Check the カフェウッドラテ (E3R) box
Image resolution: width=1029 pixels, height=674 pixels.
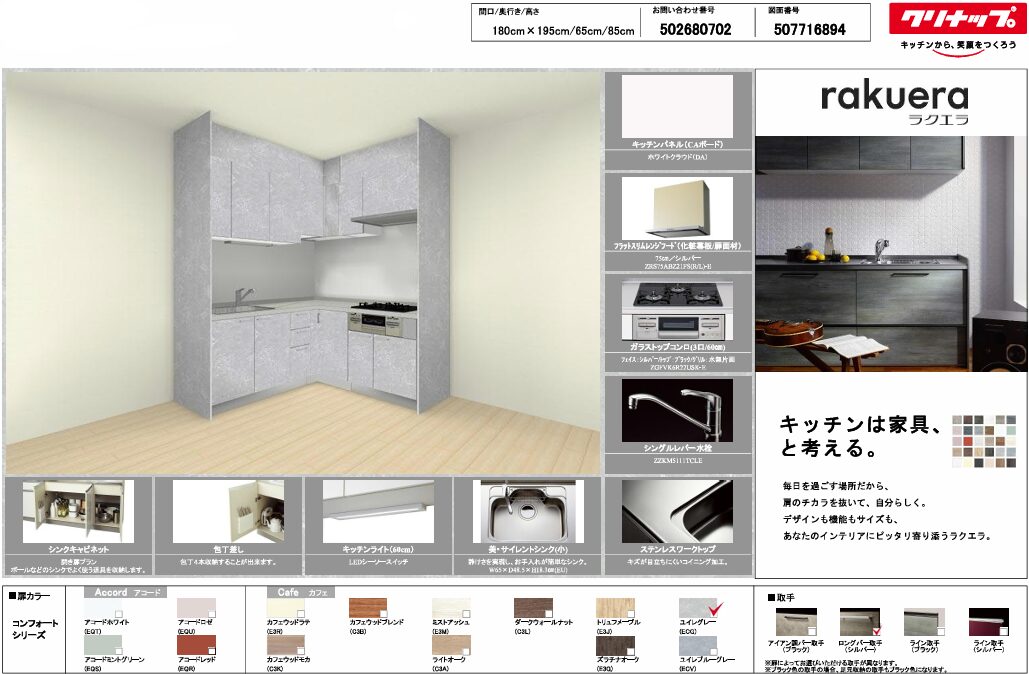click(301, 614)
